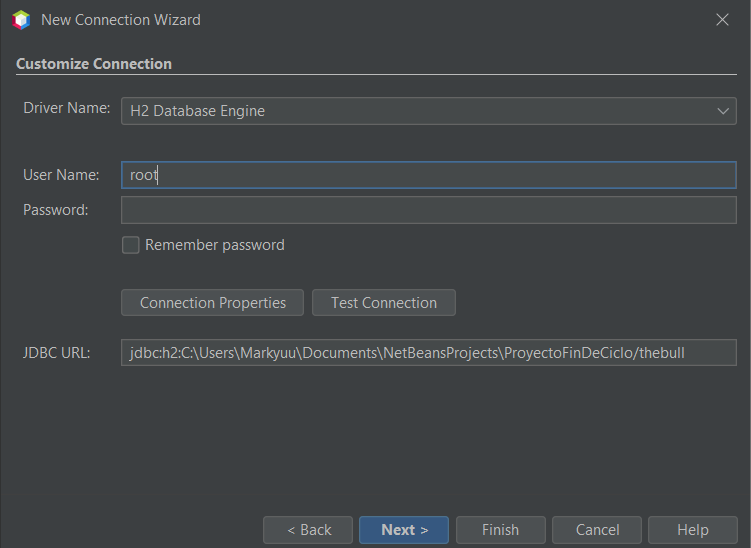Click the New Connection Wizard title text
The height and width of the screenshot is (548, 751).
121,20
